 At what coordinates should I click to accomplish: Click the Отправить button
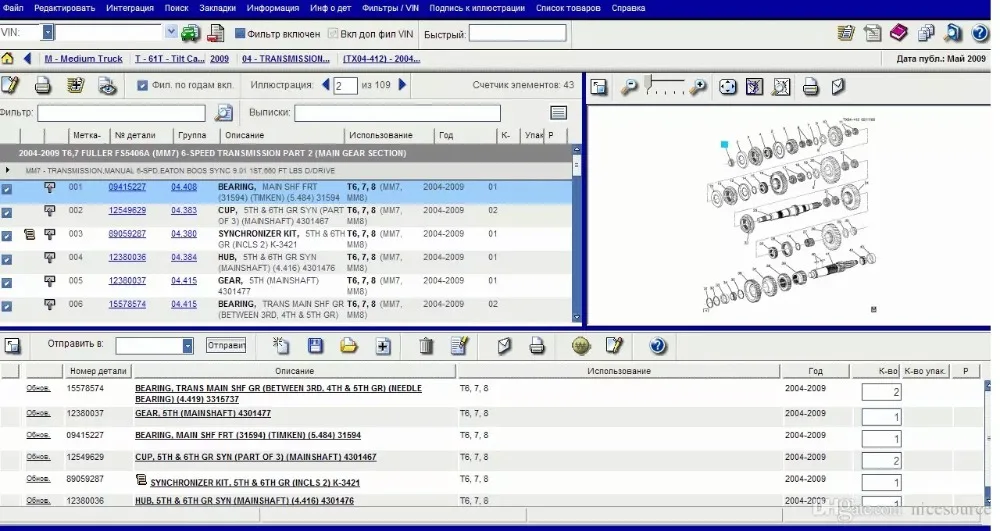(x=226, y=345)
